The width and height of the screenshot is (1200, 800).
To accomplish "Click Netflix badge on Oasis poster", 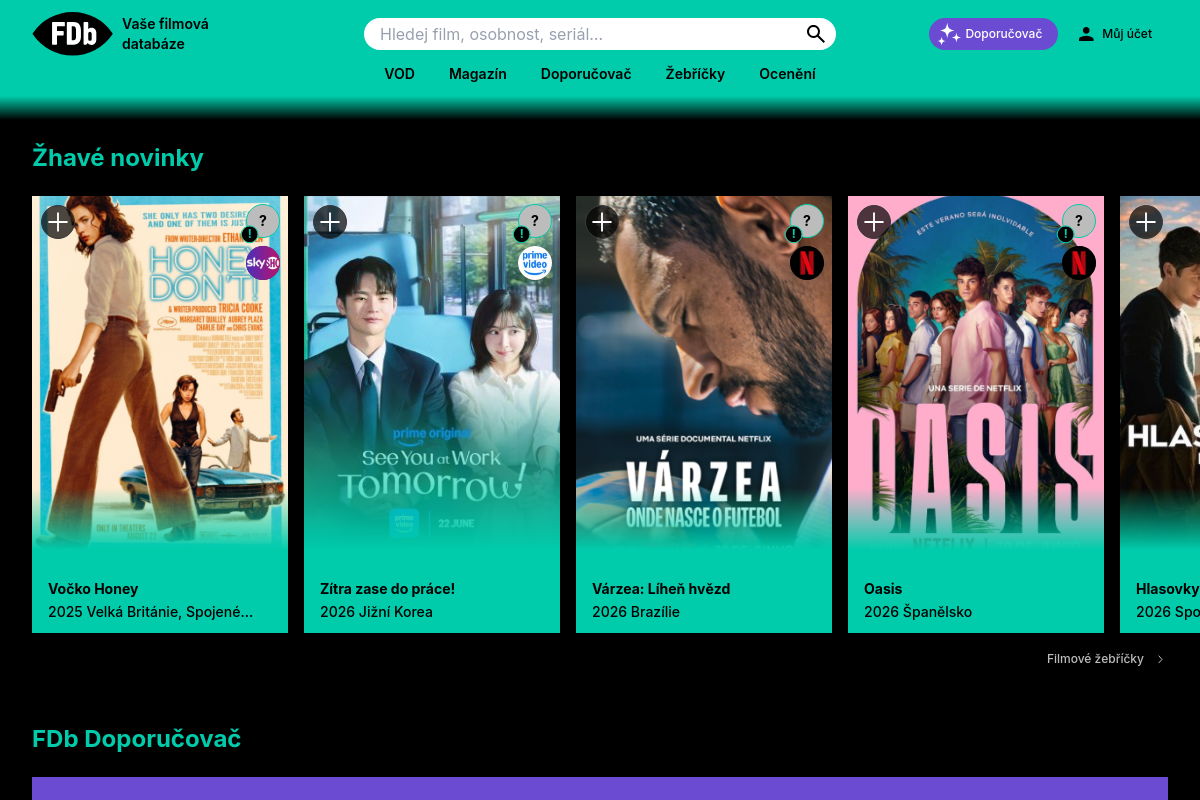I will pos(1079,263).
